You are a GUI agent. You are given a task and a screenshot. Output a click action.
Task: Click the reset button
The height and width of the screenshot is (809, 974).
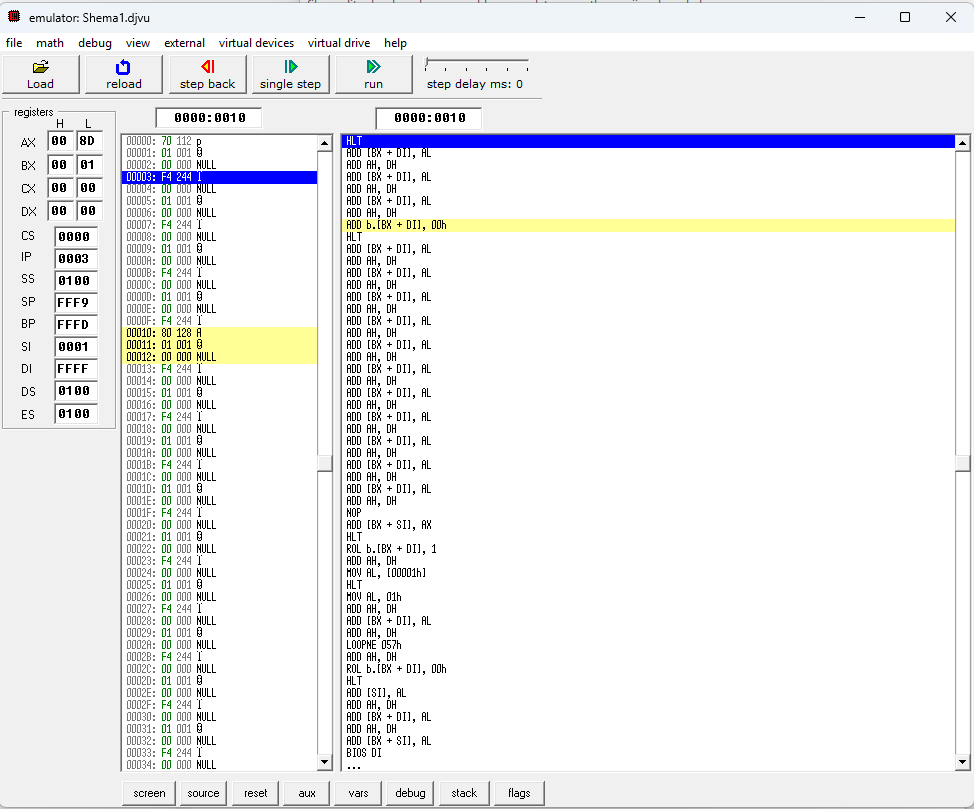[x=255, y=793]
